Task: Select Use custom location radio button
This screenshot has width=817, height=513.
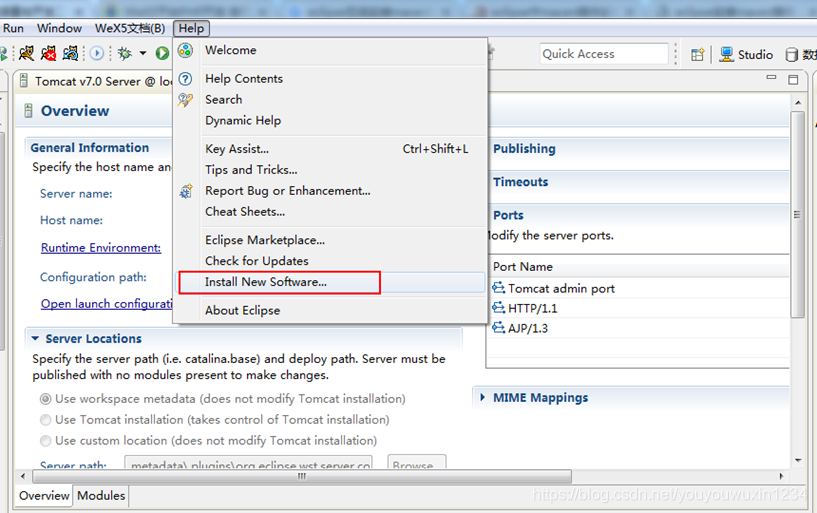Action: click(x=46, y=441)
